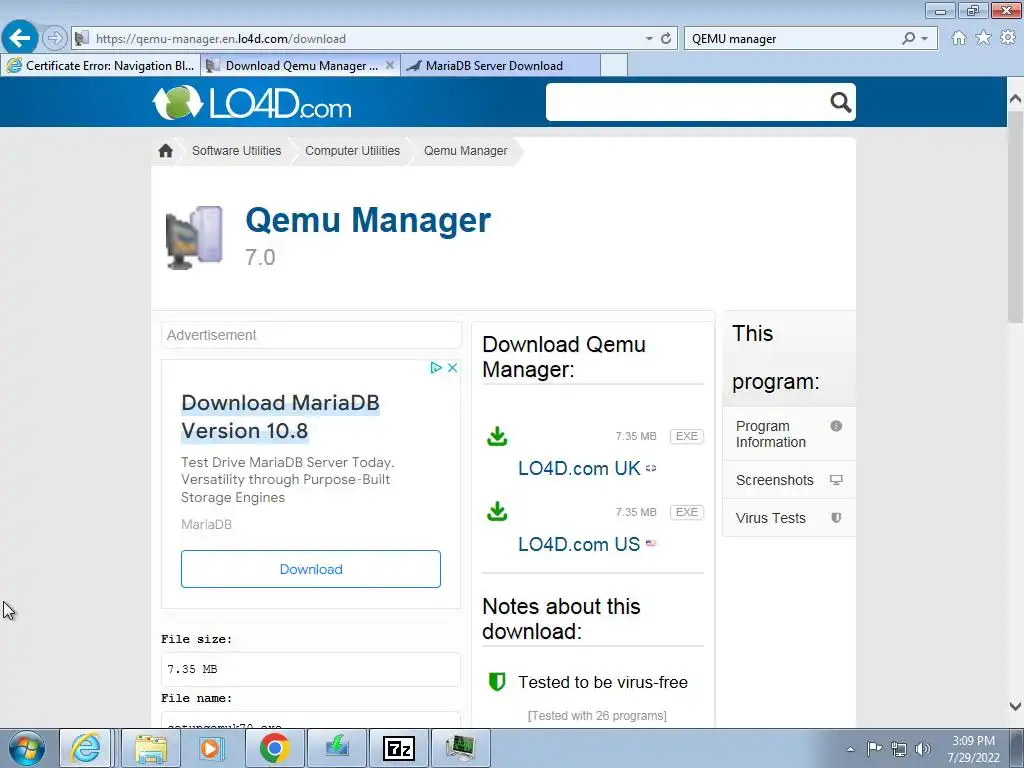Open Program Information in sidebar

pos(789,434)
